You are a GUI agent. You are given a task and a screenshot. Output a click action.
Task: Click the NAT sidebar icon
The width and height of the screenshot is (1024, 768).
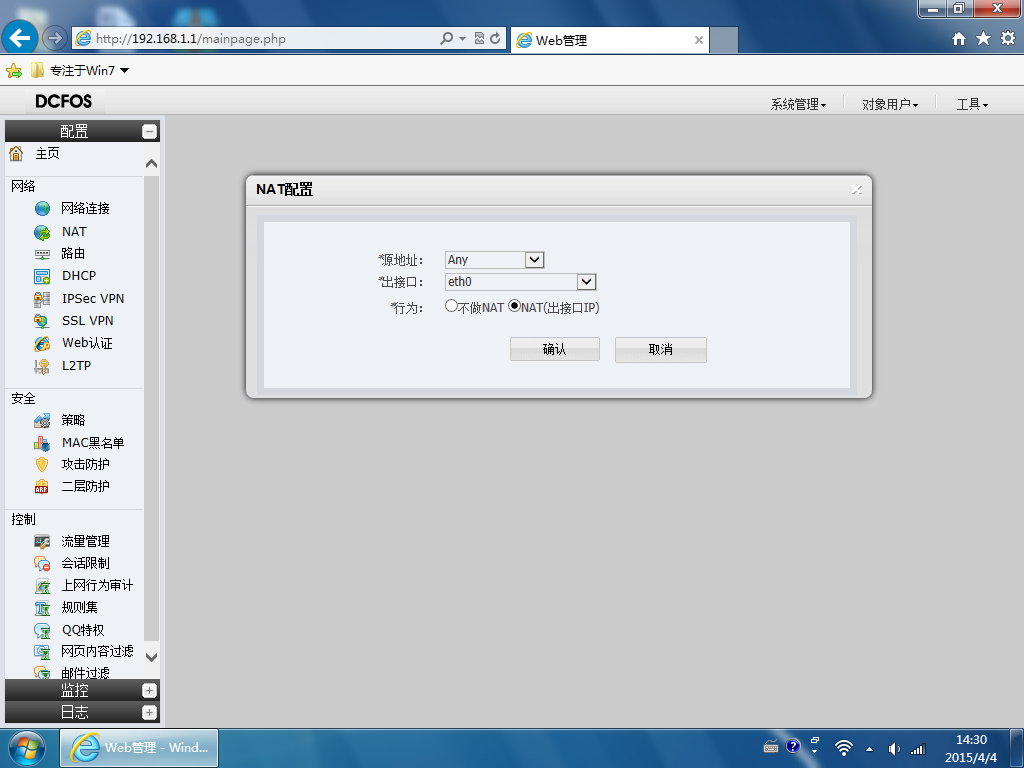click(42, 232)
